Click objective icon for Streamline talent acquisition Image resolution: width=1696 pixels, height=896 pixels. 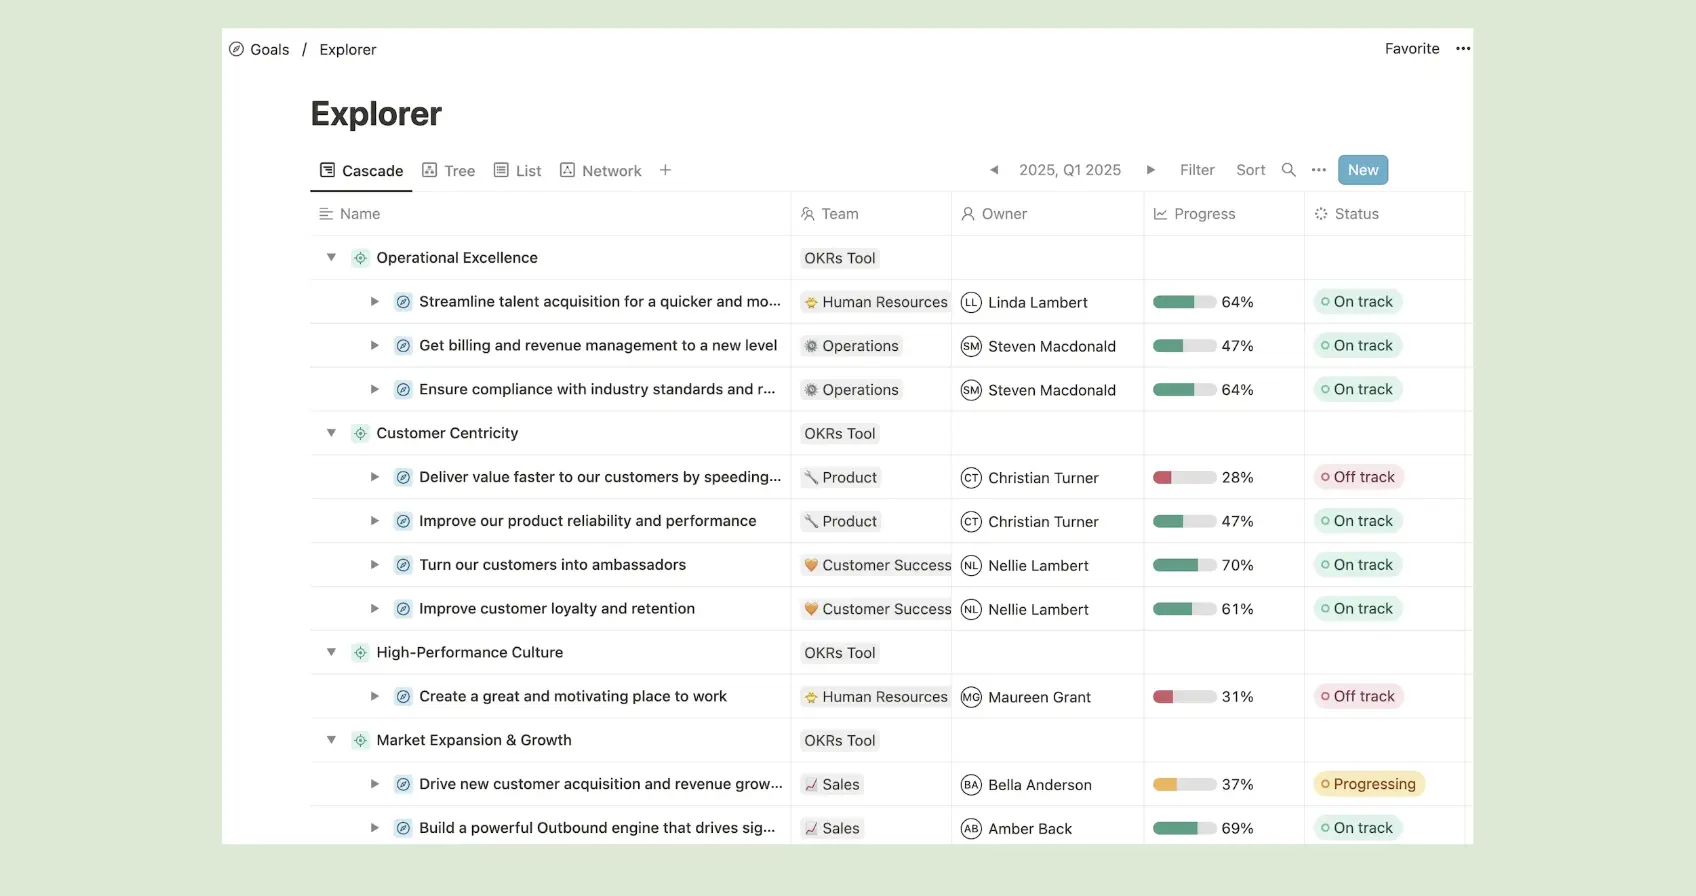[403, 302]
